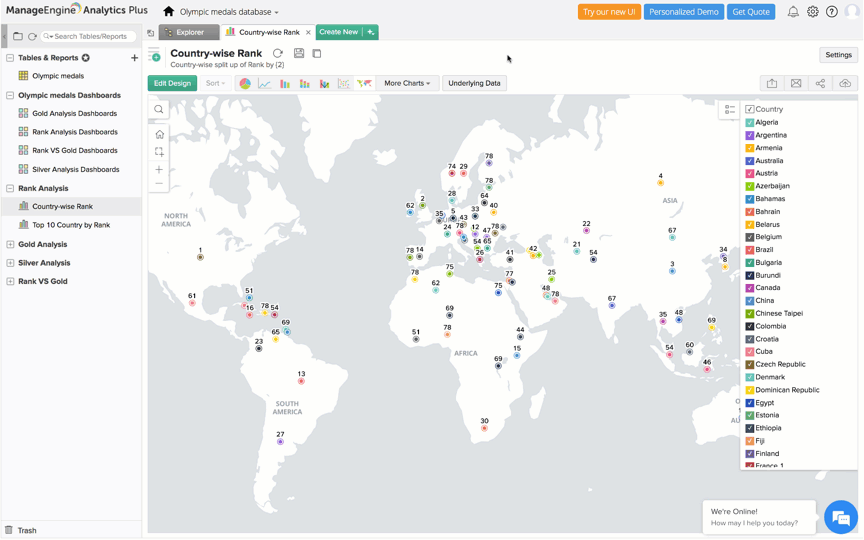Select the combination chart icon
The height and width of the screenshot is (540, 864).
click(x=325, y=83)
